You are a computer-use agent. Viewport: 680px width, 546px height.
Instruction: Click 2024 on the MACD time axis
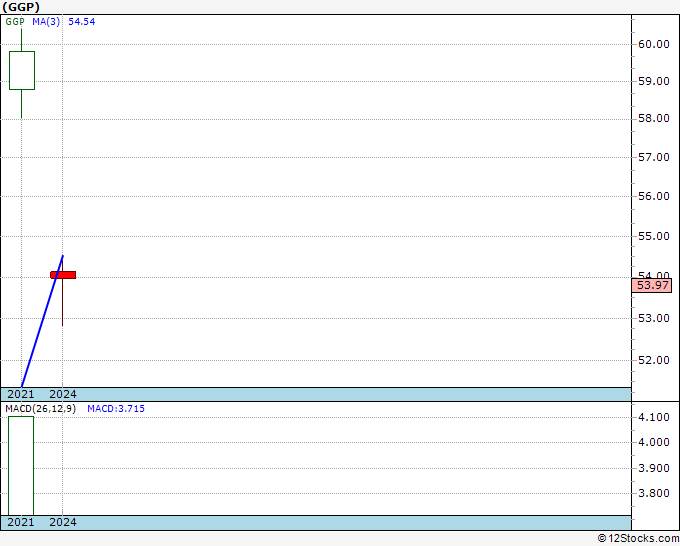point(63,522)
